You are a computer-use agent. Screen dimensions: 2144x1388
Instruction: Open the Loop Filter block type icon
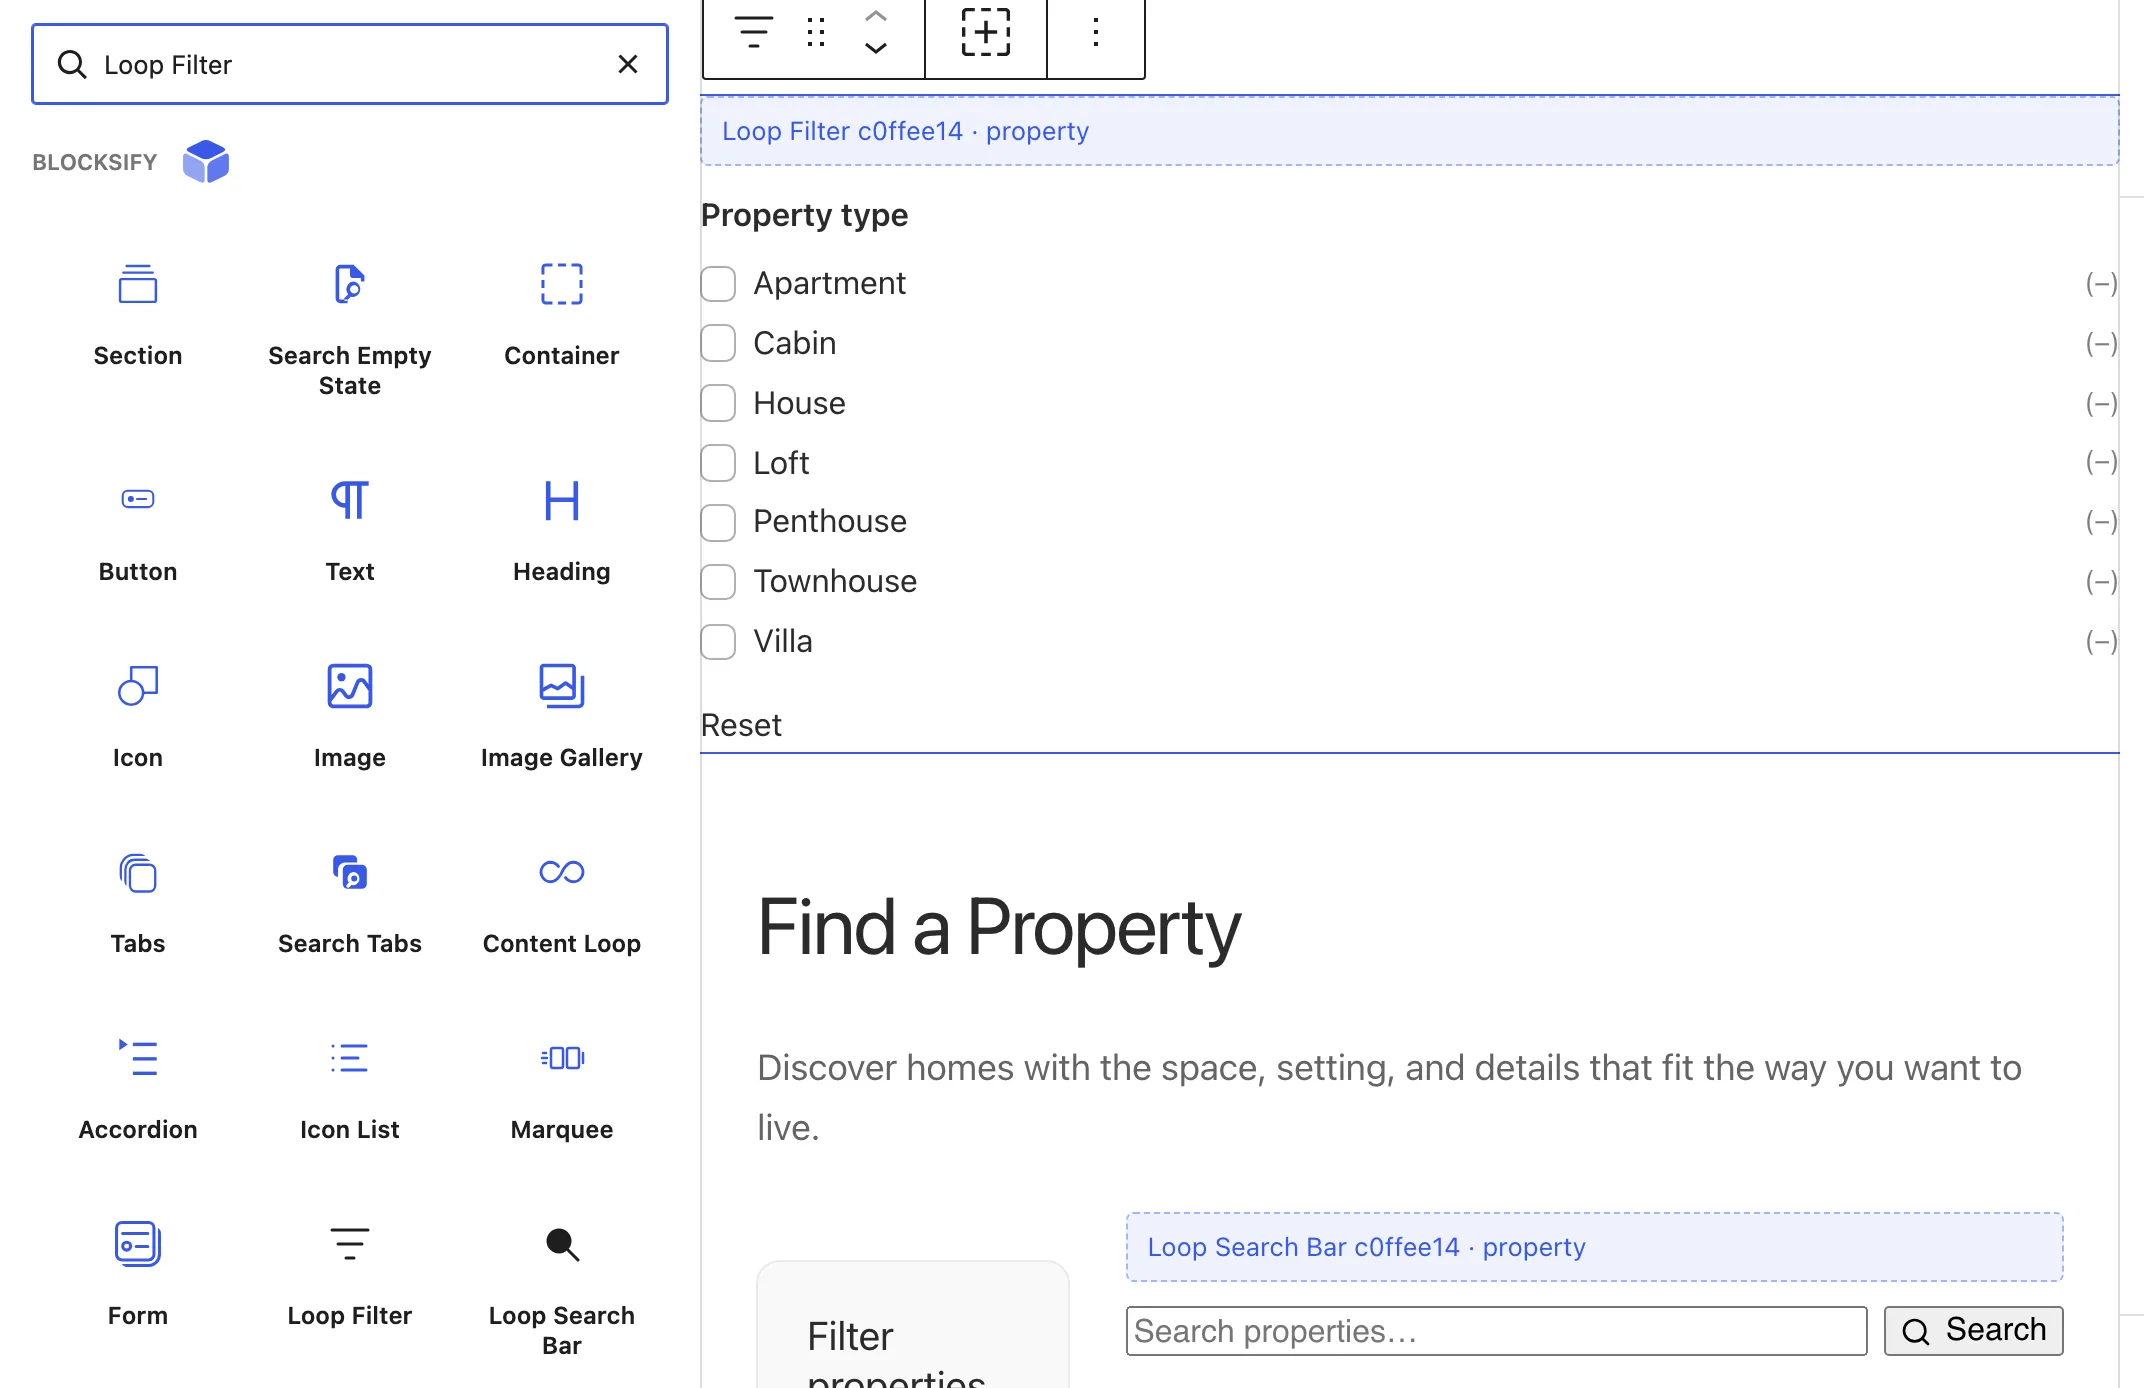pyautogui.click(x=754, y=33)
